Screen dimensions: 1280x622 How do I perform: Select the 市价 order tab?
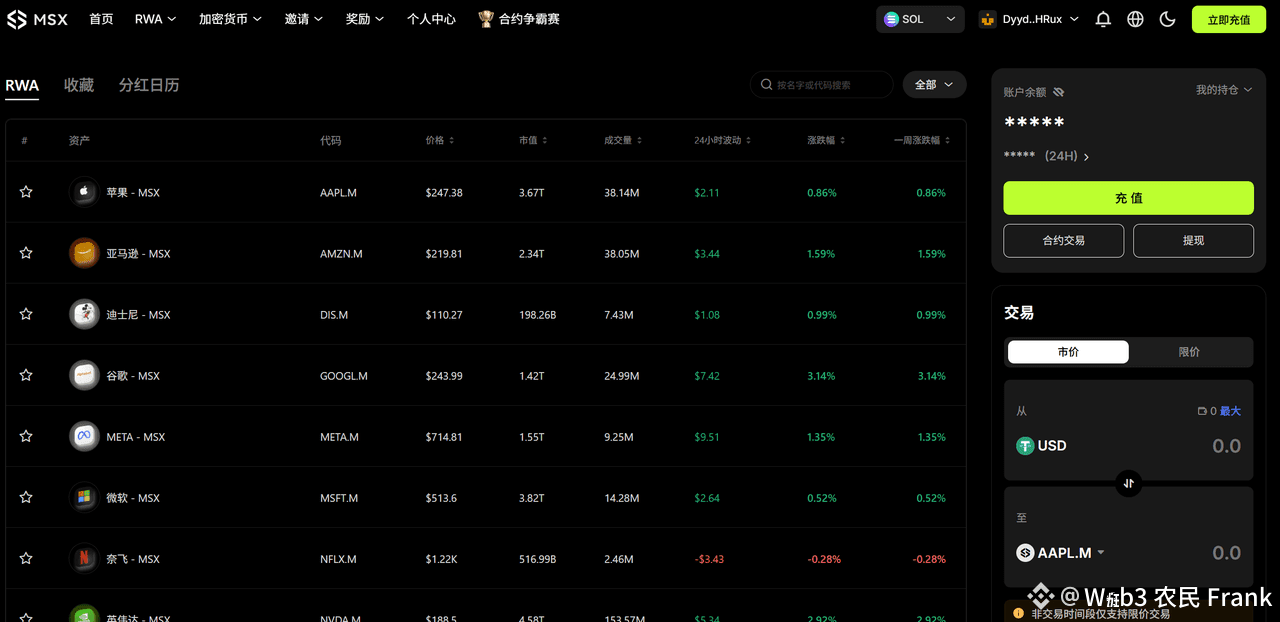click(1068, 352)
